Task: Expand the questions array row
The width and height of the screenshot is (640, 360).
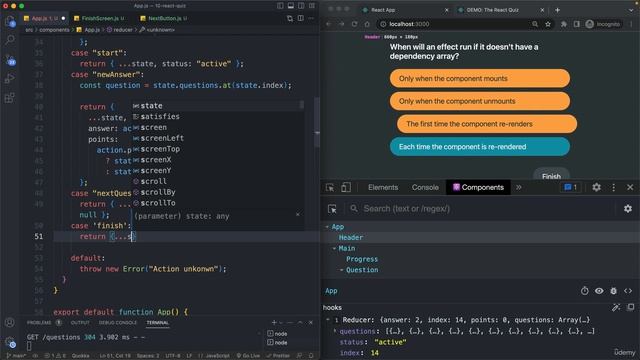Action: (x=335, y=331)
